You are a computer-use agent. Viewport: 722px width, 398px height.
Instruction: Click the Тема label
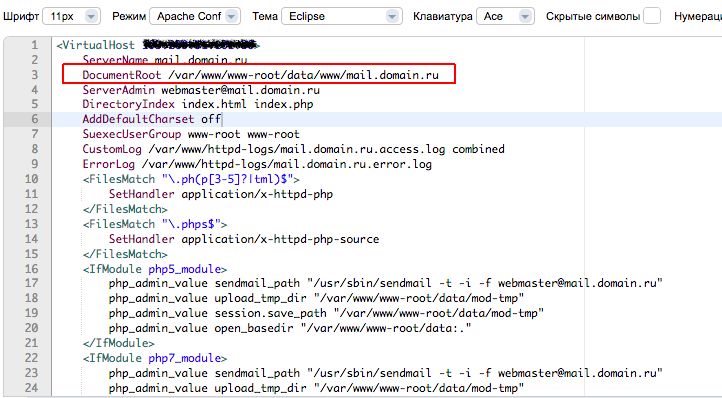(265, 16)
